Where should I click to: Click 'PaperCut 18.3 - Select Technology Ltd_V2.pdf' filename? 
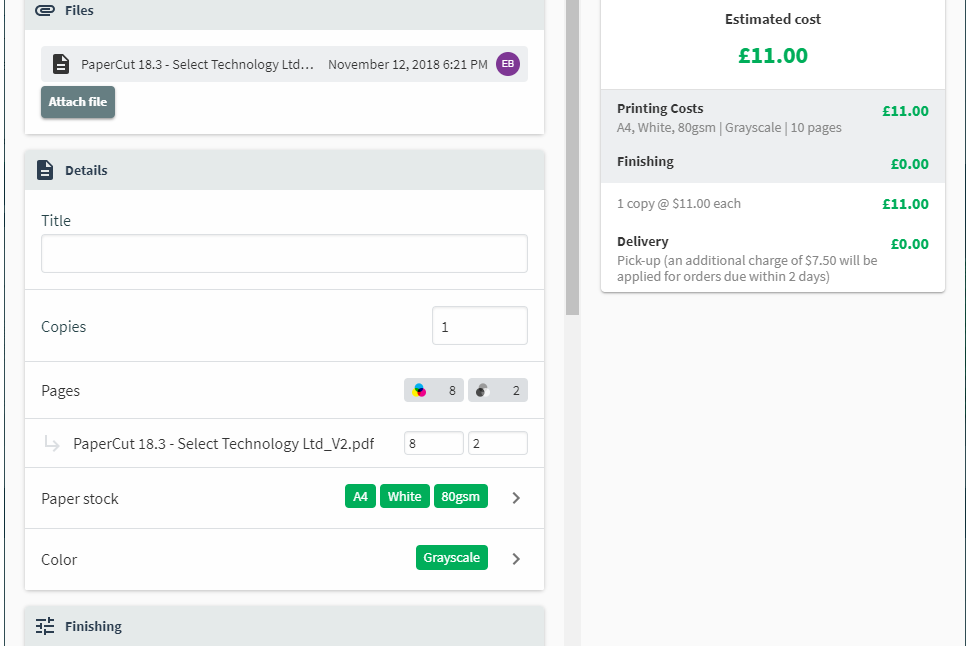click(224, 444)
